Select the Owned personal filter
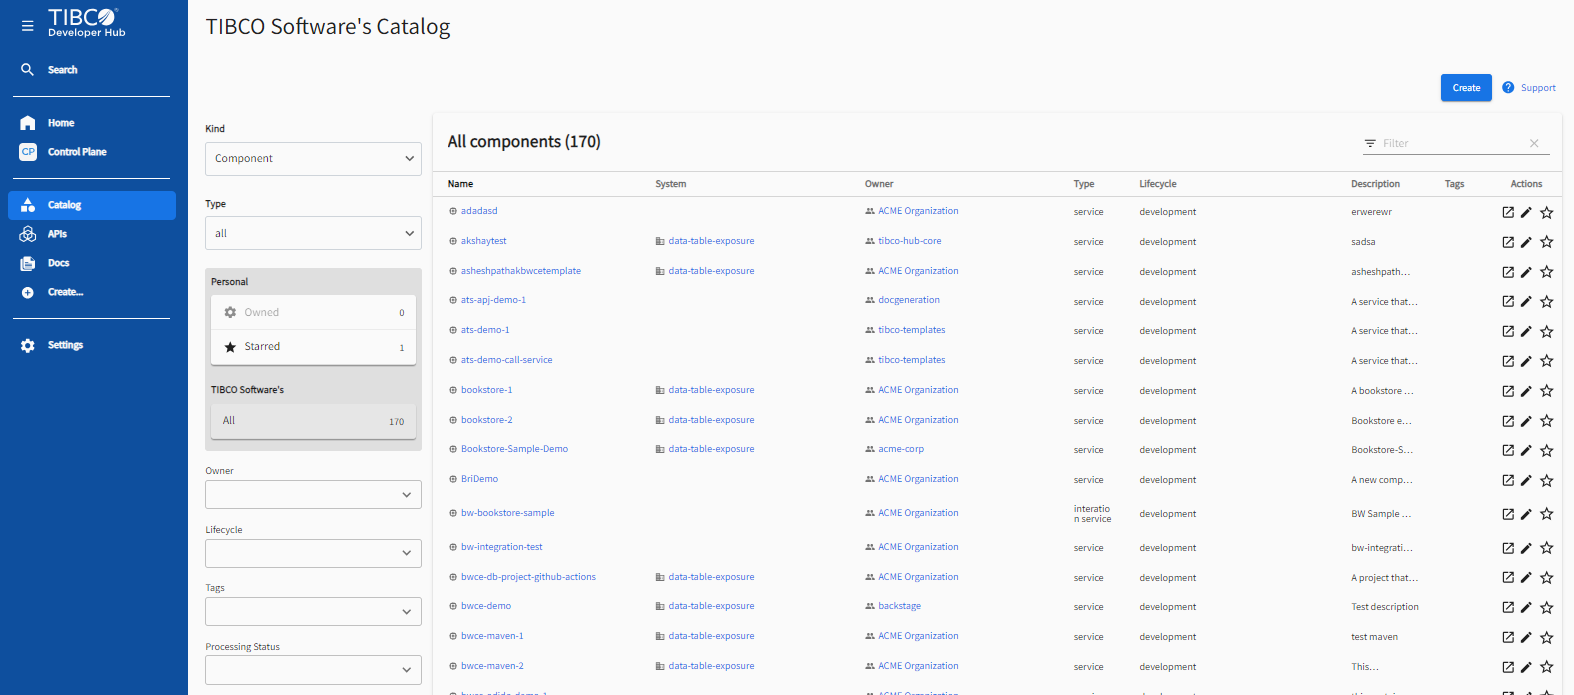The height and width of the screenshot is (695, 1574). (x=313, y=312)
